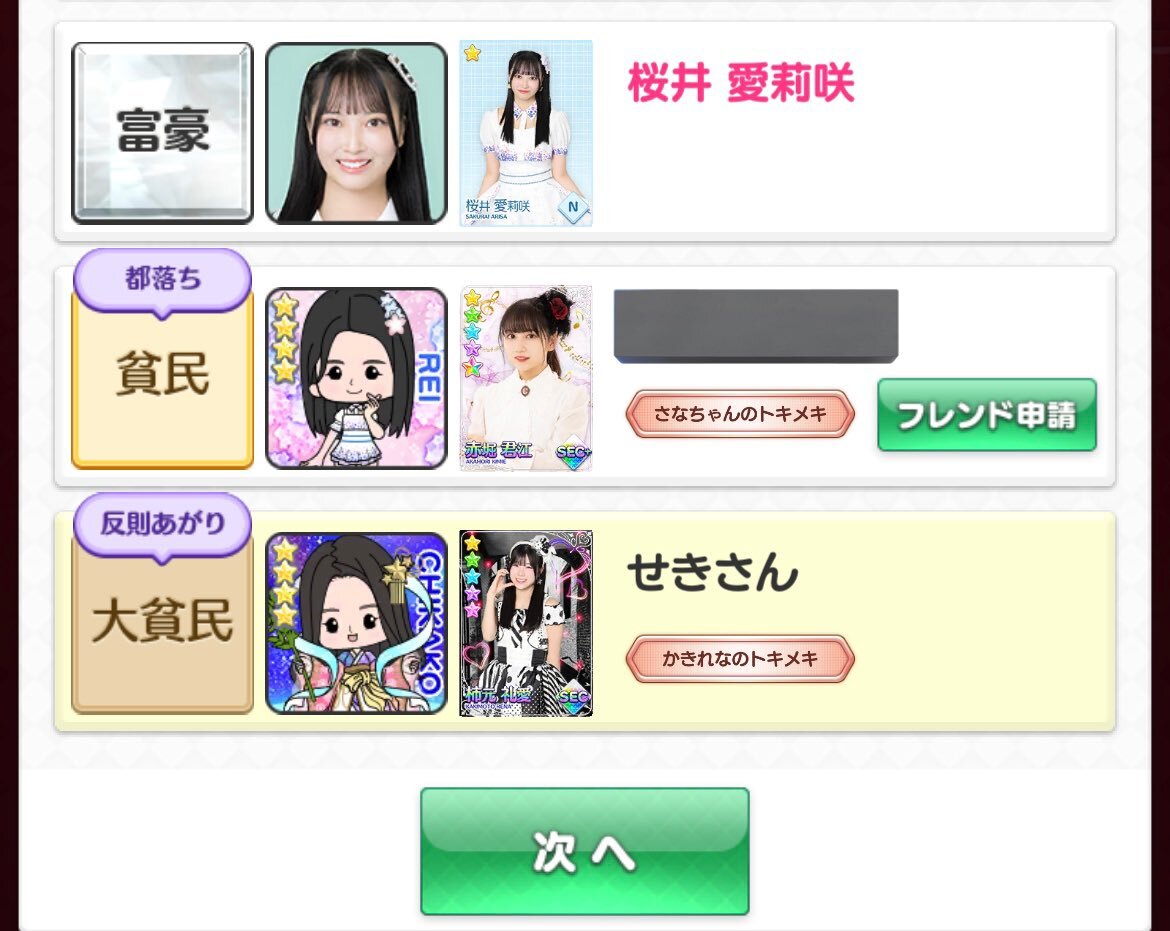View the 赤堀 君江 SEC+ card
This screenshot has height=931, width=1170.
pyautogui.click(x=526, y=378)
